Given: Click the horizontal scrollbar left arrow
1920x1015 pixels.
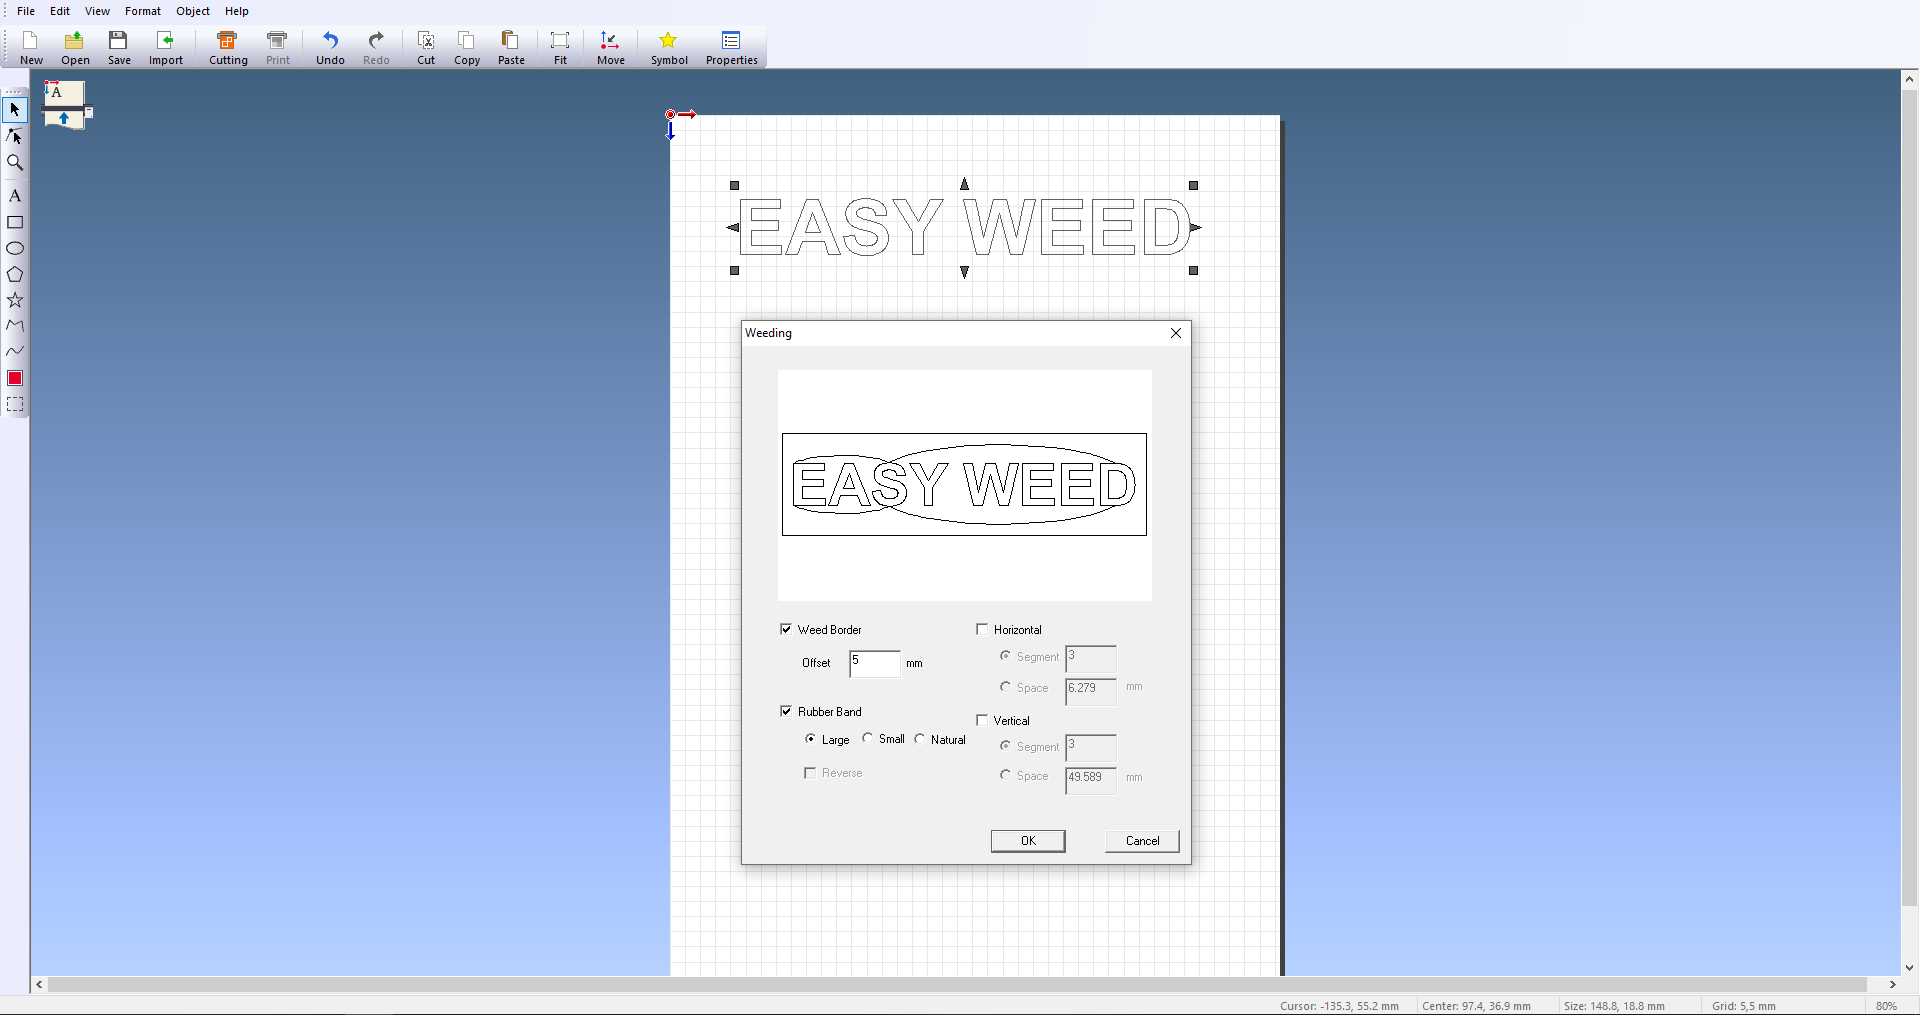Looking at the screenshot, I should point(39,985).
